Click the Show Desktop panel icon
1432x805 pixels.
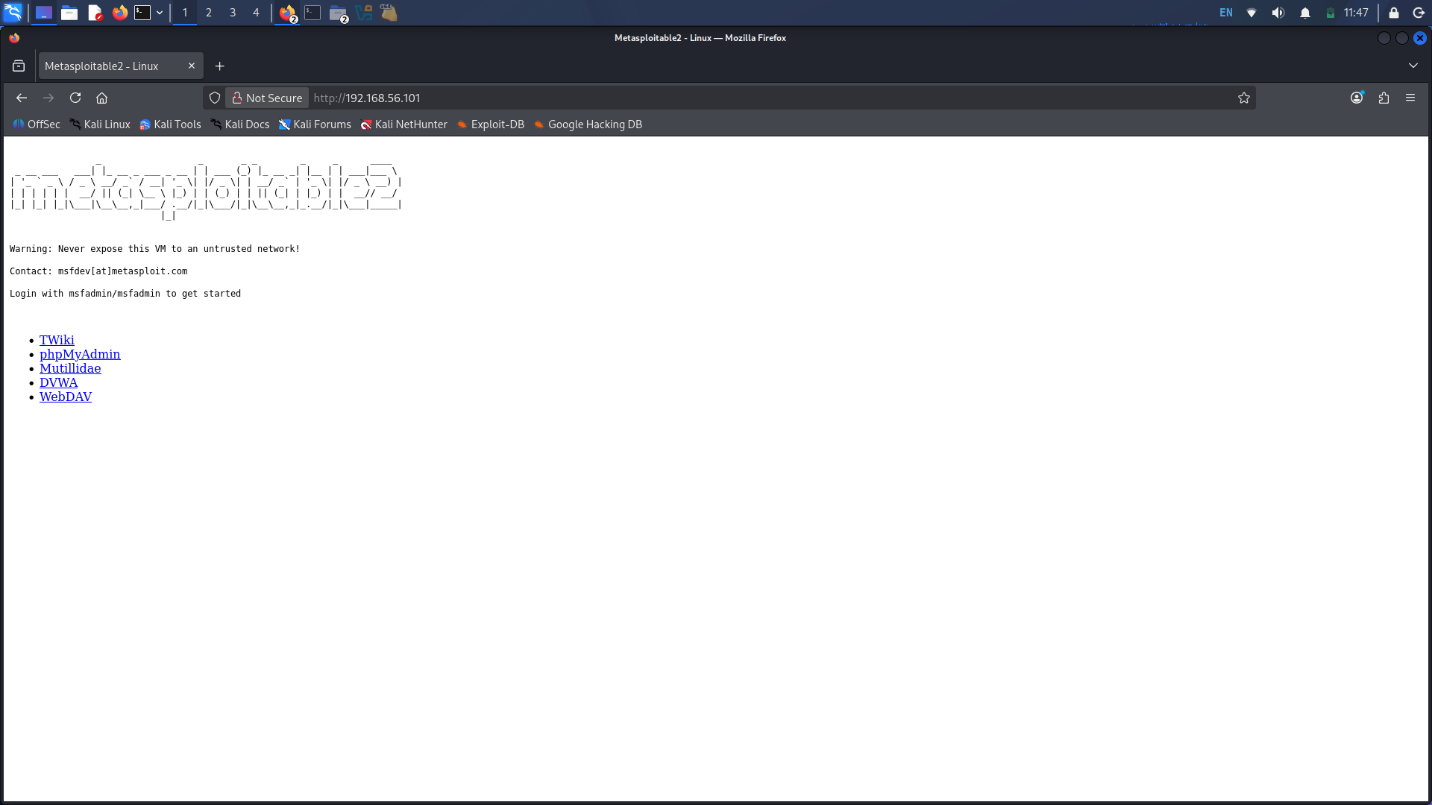click(44, 13)
